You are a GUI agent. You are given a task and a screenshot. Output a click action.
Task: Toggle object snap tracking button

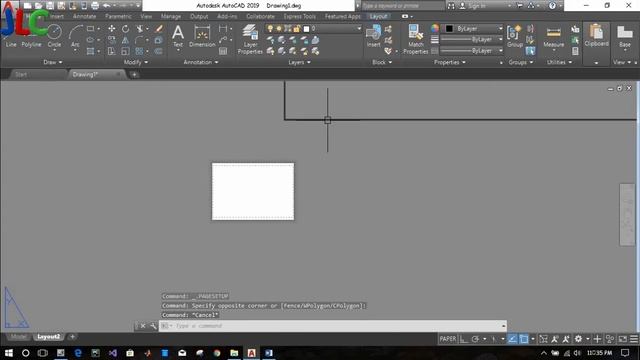512,339
